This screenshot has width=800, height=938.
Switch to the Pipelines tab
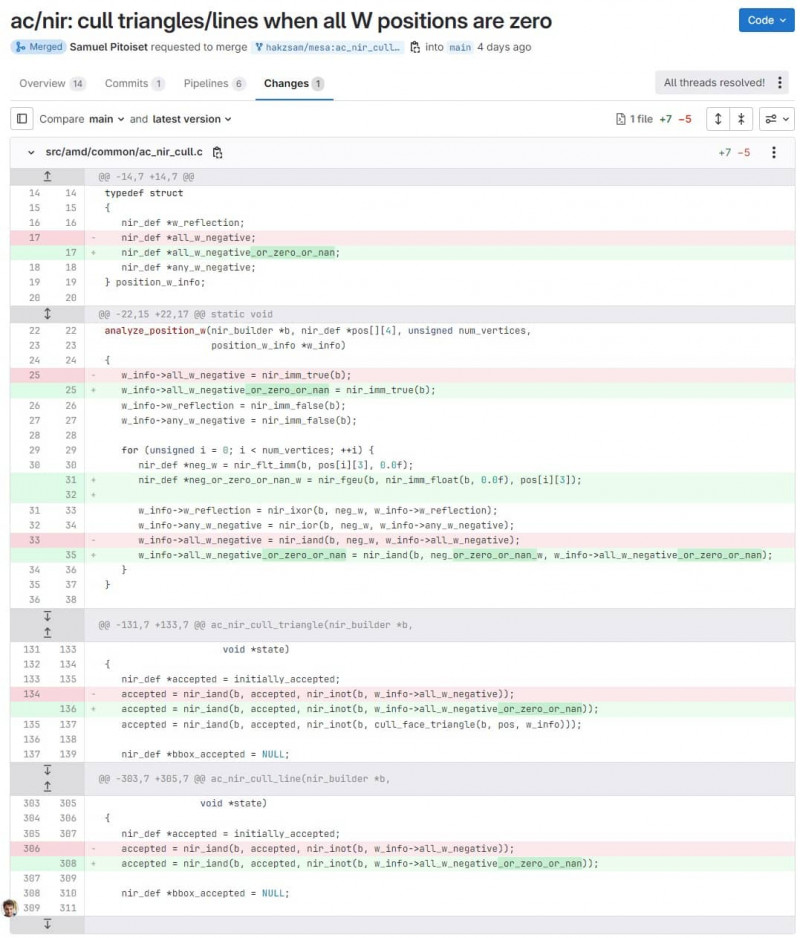(x=215, y=83)
